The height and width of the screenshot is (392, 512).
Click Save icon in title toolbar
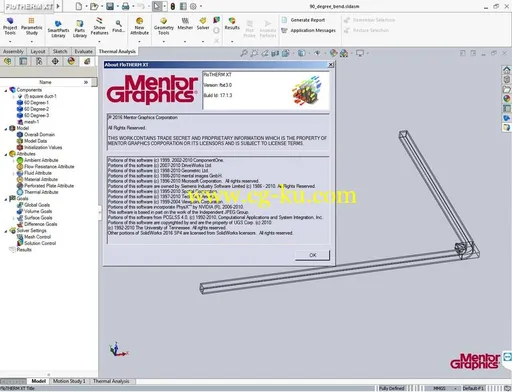[110, 6]
